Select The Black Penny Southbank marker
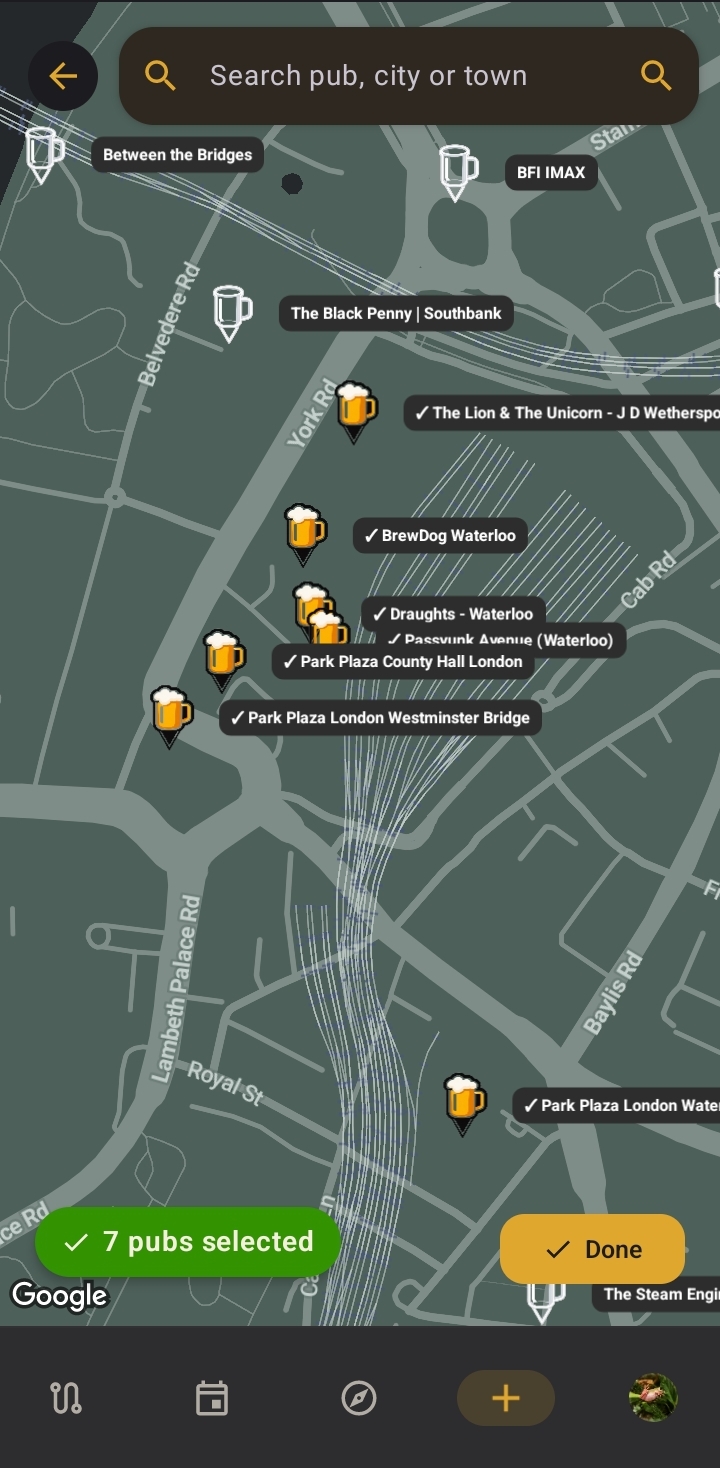The width and height of the screenshot is (720, 1468). pyautogui.click(x=232, y=313)
